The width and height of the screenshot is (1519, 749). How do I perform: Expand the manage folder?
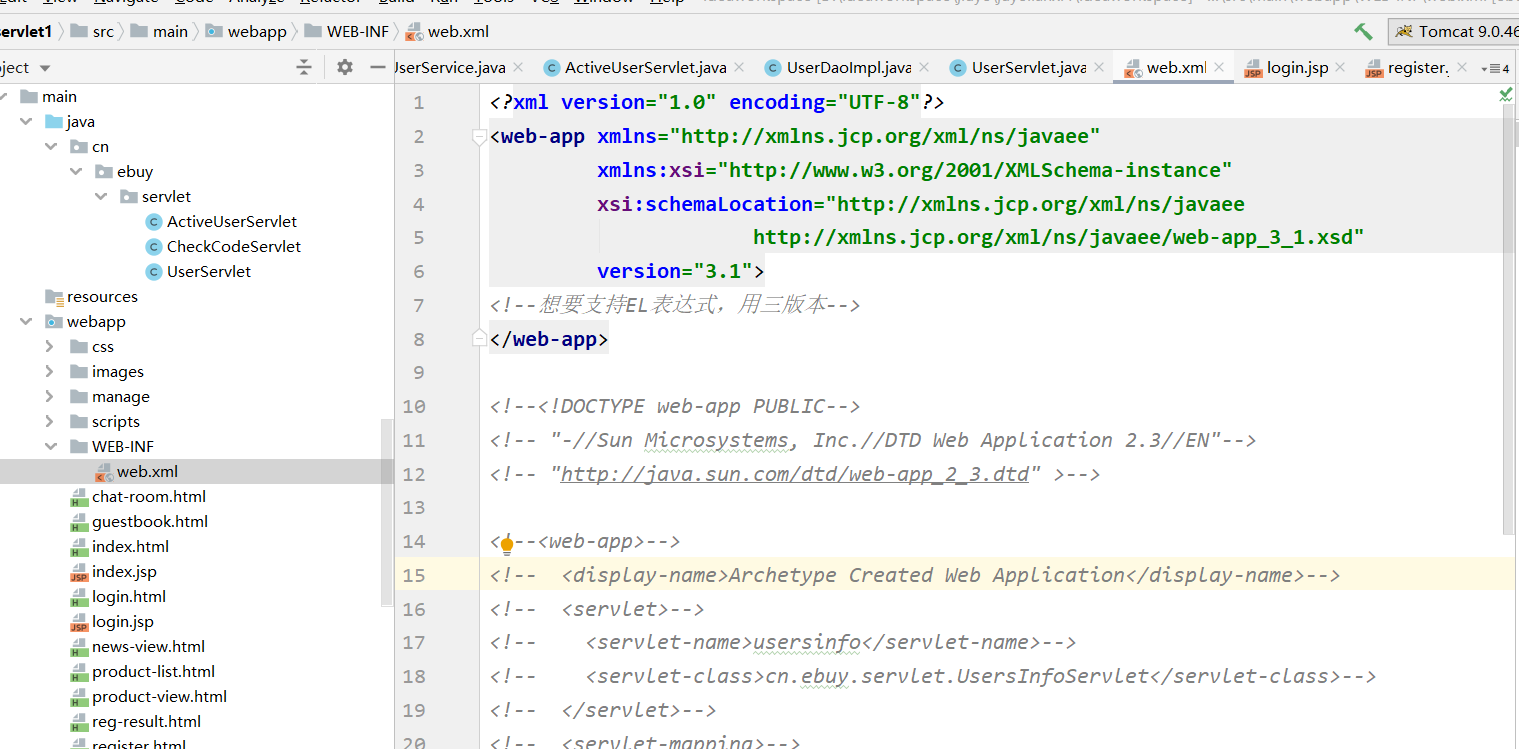point(51,397)
